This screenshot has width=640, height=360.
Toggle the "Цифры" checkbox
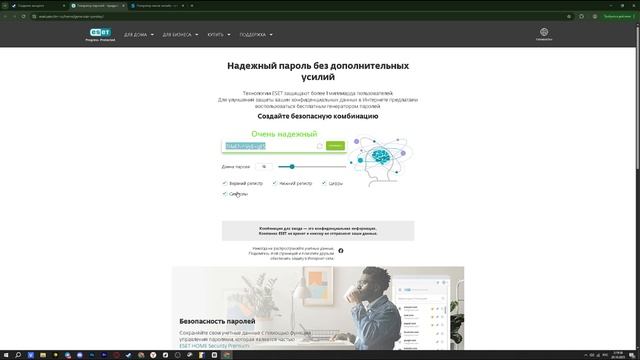(324, 183)
